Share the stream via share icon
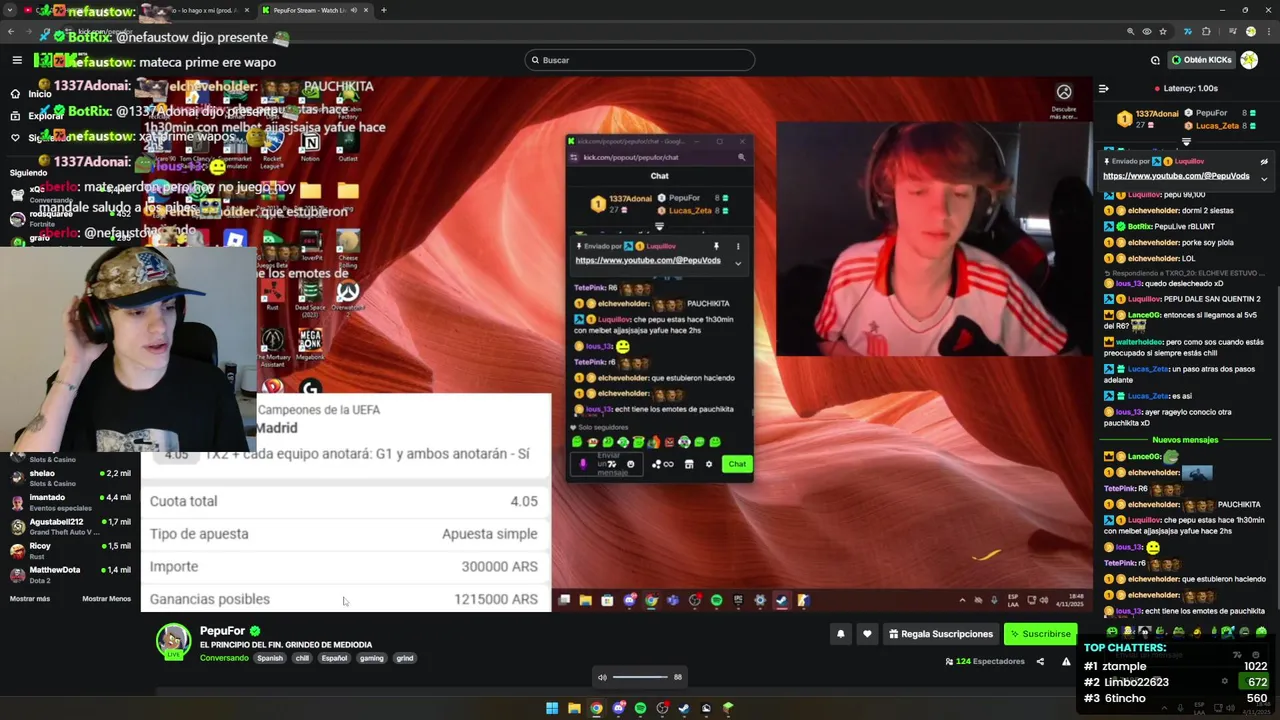 tap(1040, 661)
